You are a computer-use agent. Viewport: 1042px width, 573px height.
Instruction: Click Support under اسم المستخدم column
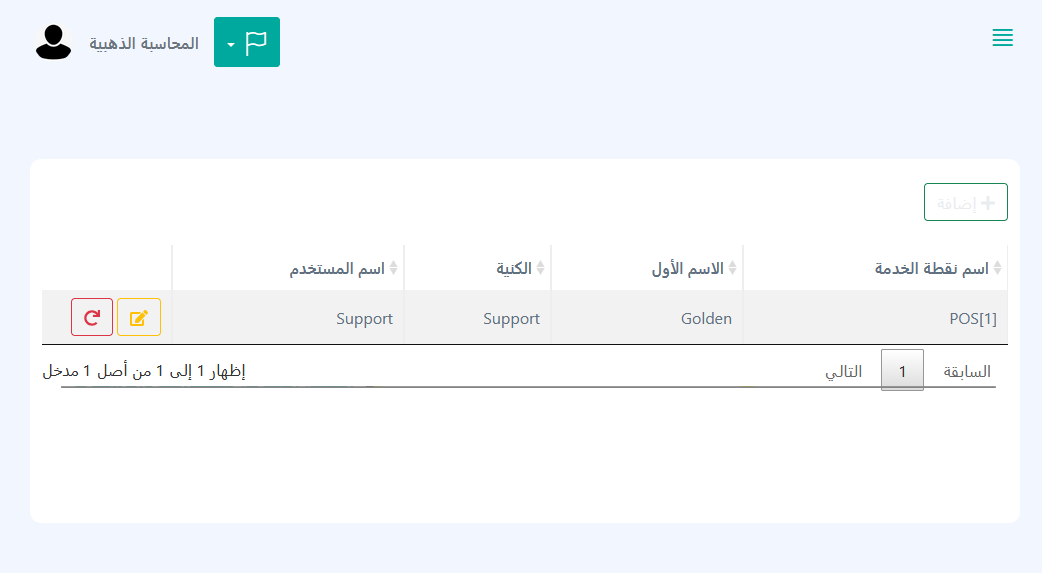click(x=364, y=319)
